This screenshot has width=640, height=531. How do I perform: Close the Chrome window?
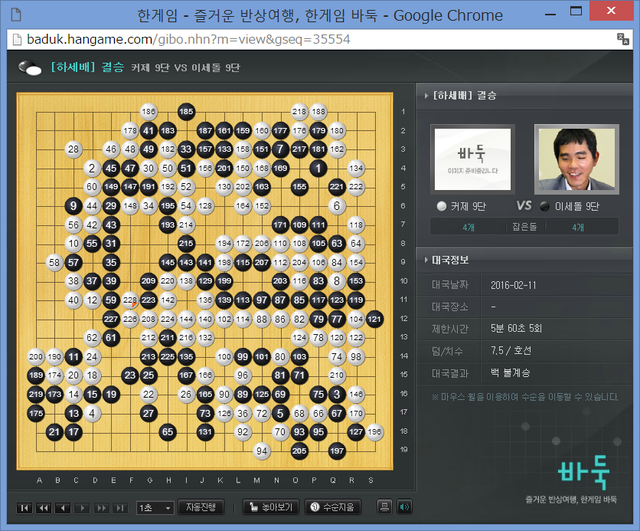(611, 11)
